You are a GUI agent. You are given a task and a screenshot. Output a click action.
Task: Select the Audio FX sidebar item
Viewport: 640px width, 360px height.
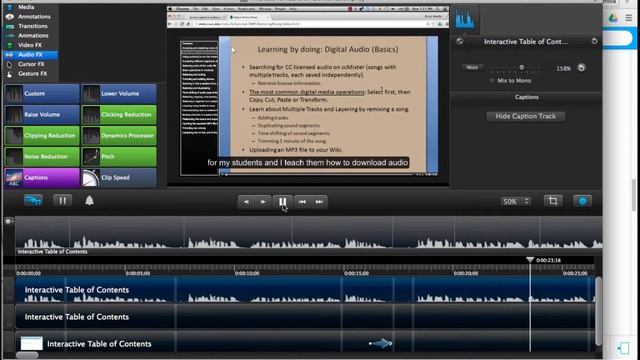(x=30, y=54)
